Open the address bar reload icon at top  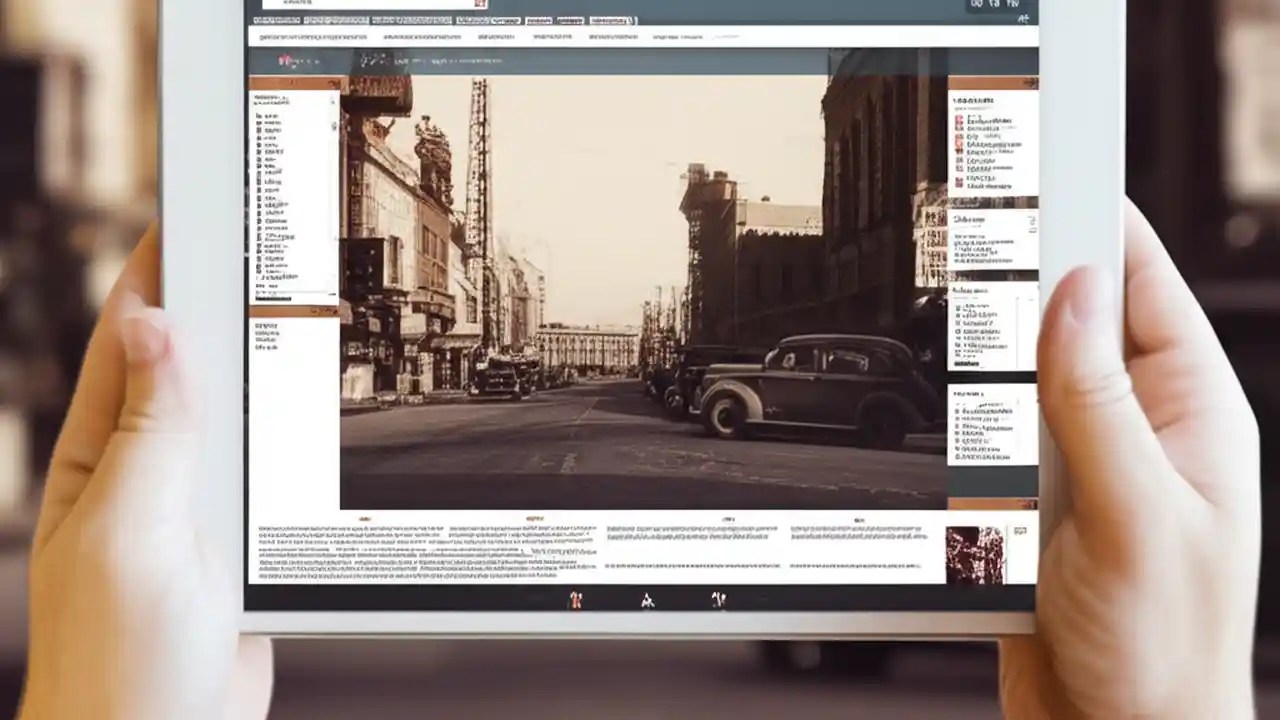tap(478, 5)
